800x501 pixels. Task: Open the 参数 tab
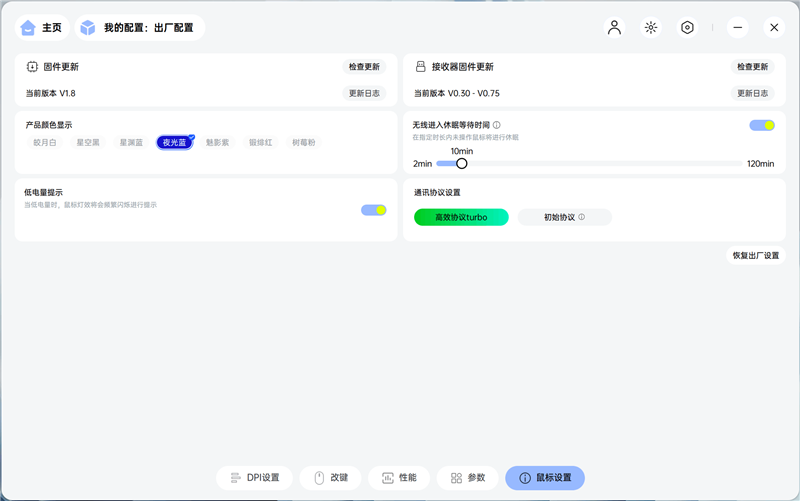(468, 478)
